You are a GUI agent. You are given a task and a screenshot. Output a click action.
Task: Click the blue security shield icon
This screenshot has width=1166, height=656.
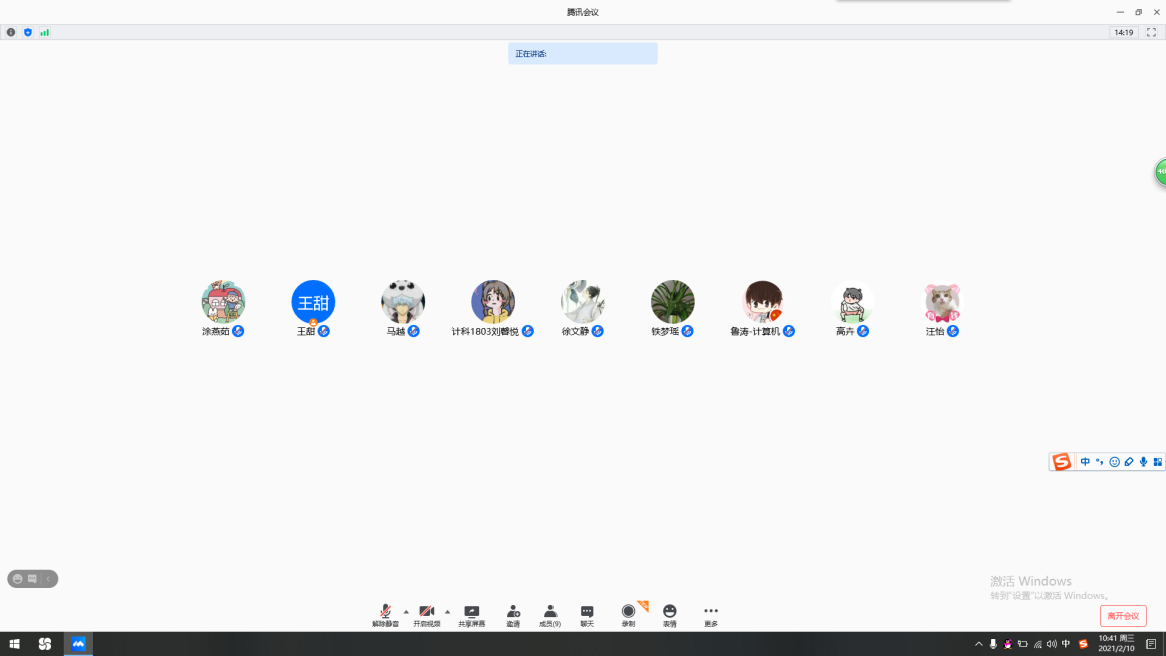point(28,32)
